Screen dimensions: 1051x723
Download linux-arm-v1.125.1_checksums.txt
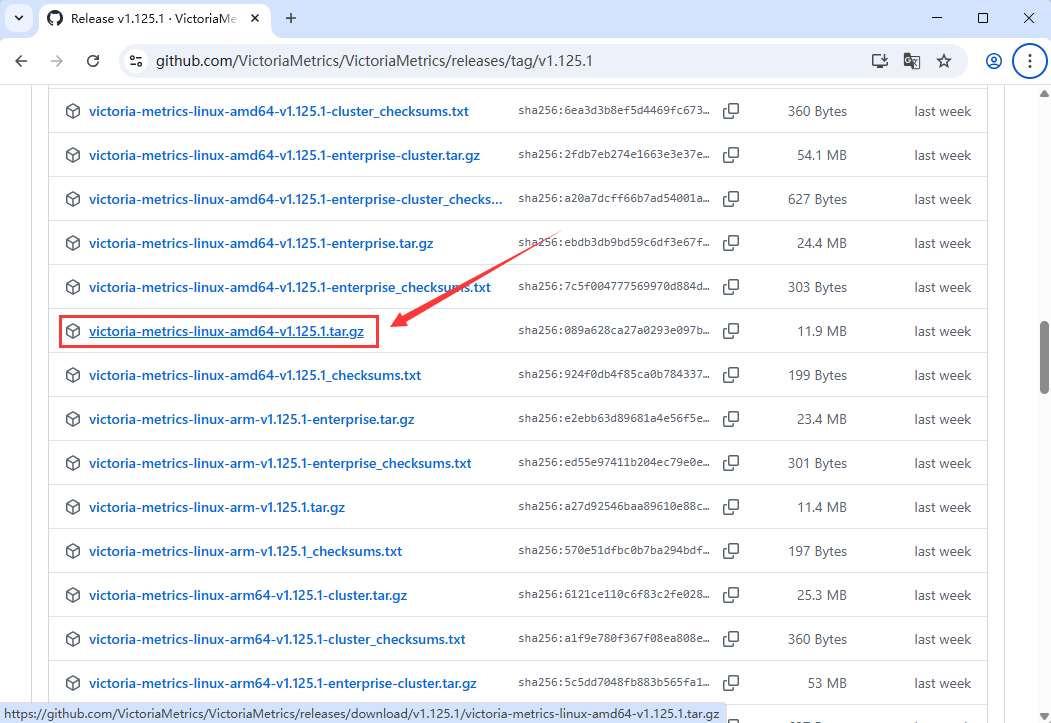(x=245, y=551)
